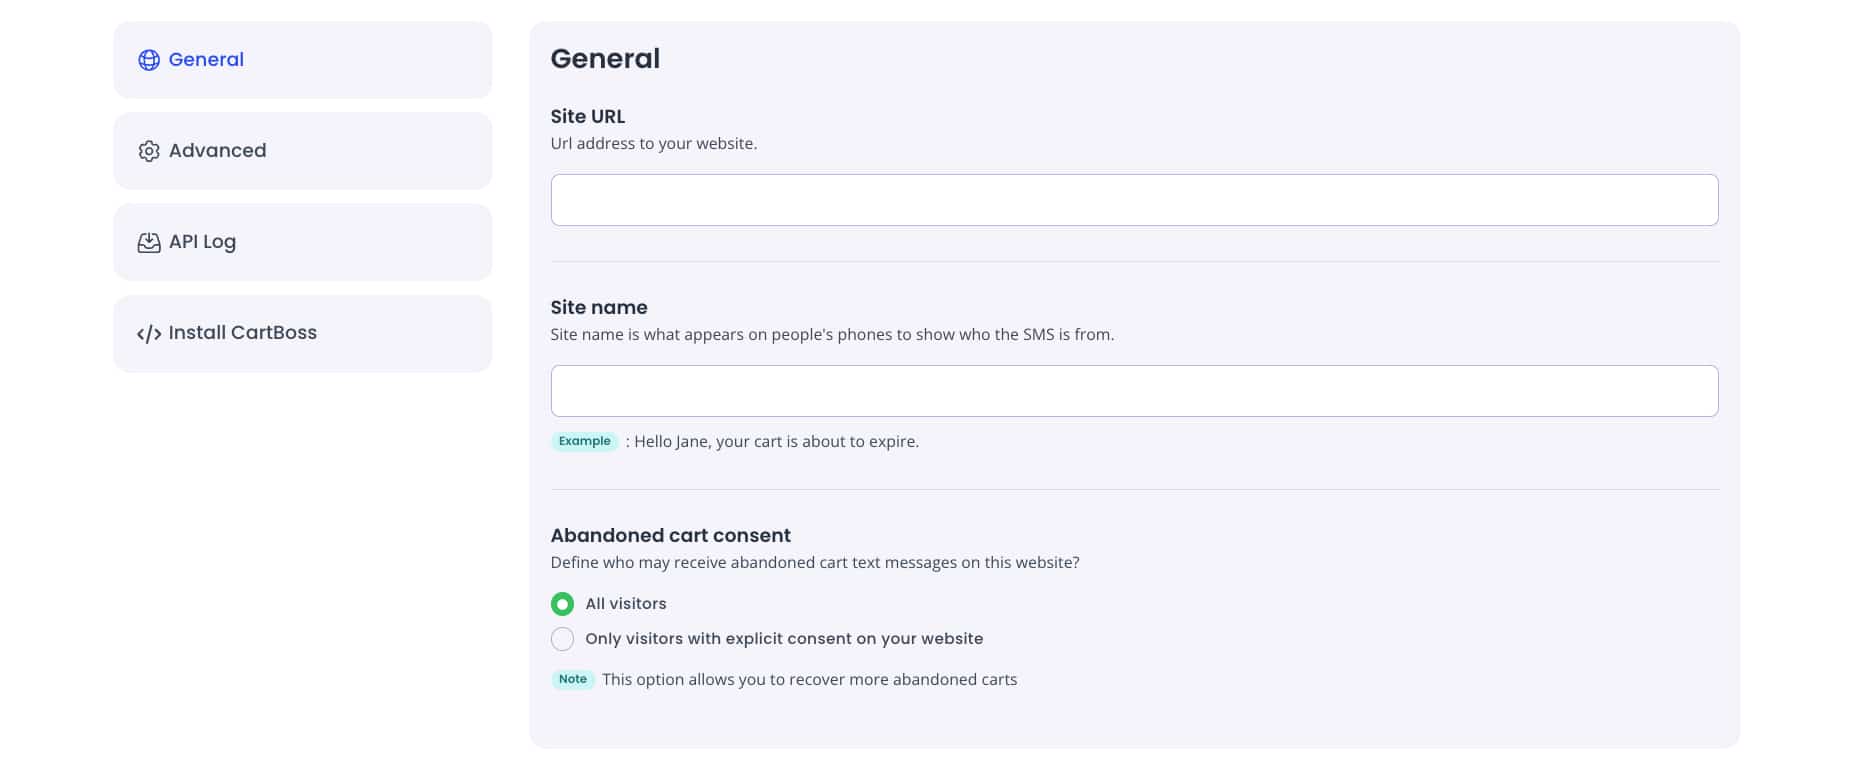Viewport: 1854px width, 777px height.
Task: Click the globe icon beside General
Action: (x=149, y=60)
